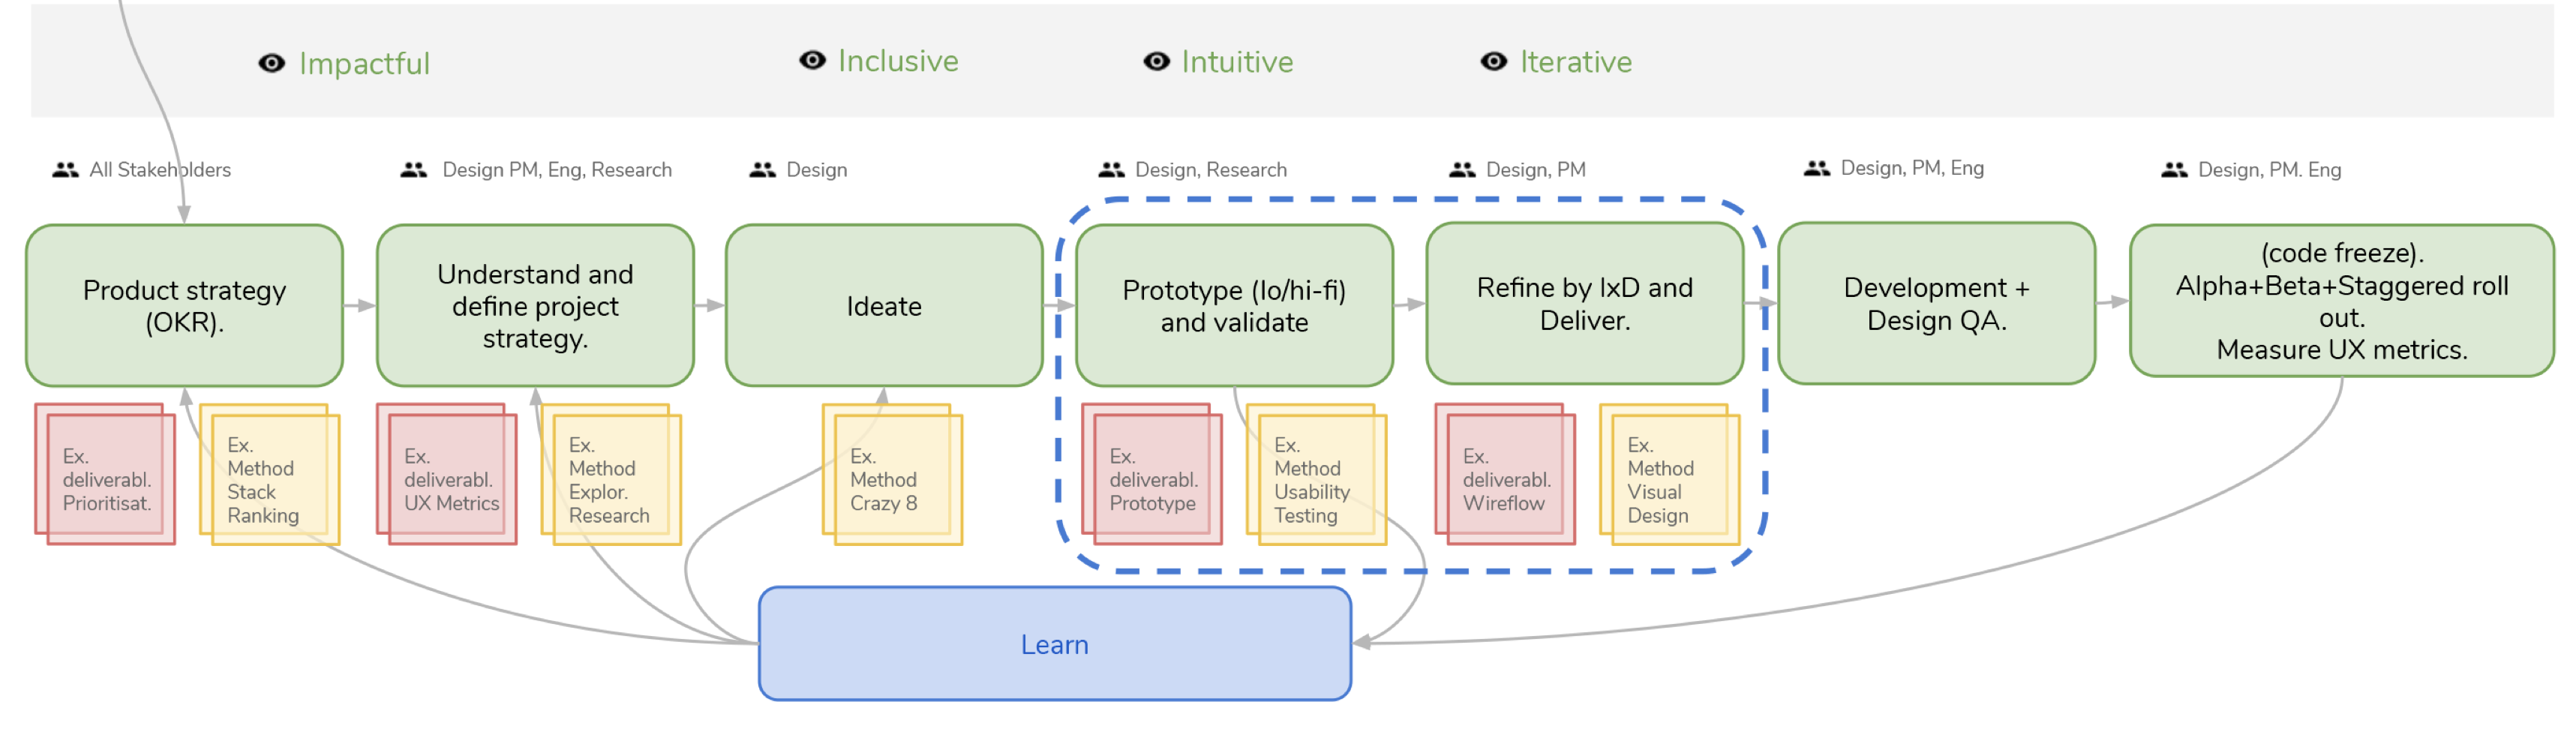Screen dimensions: 2576x732
Task: Click the eye icon beside Impactful
Action: coord(271,64)
